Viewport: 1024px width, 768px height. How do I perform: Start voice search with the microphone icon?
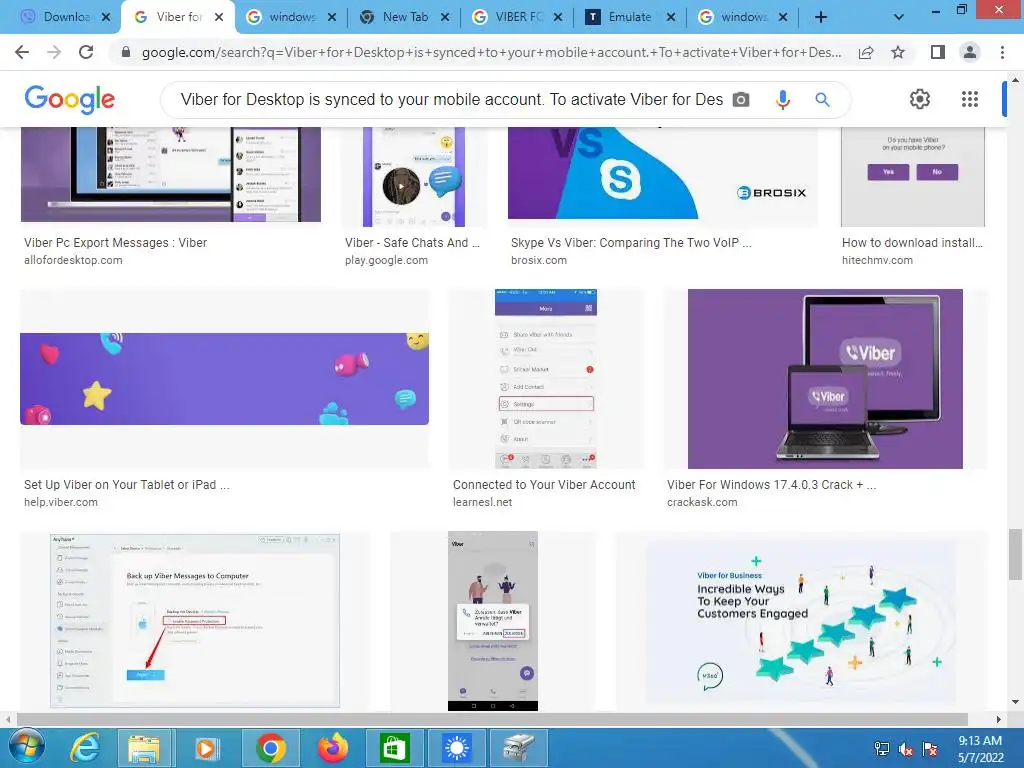tap(782, 100)
